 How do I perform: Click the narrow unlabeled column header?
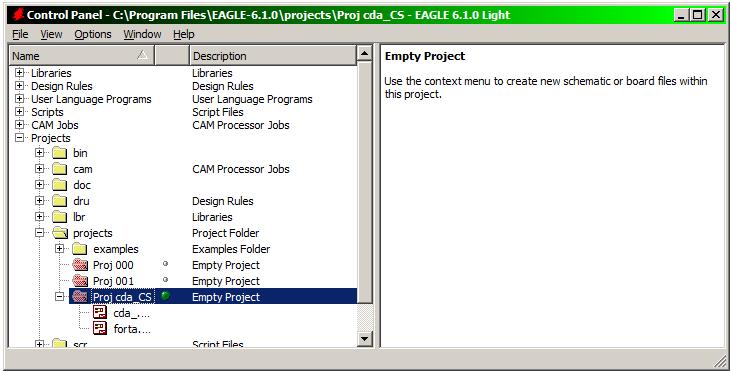click(x=172, y=56)
